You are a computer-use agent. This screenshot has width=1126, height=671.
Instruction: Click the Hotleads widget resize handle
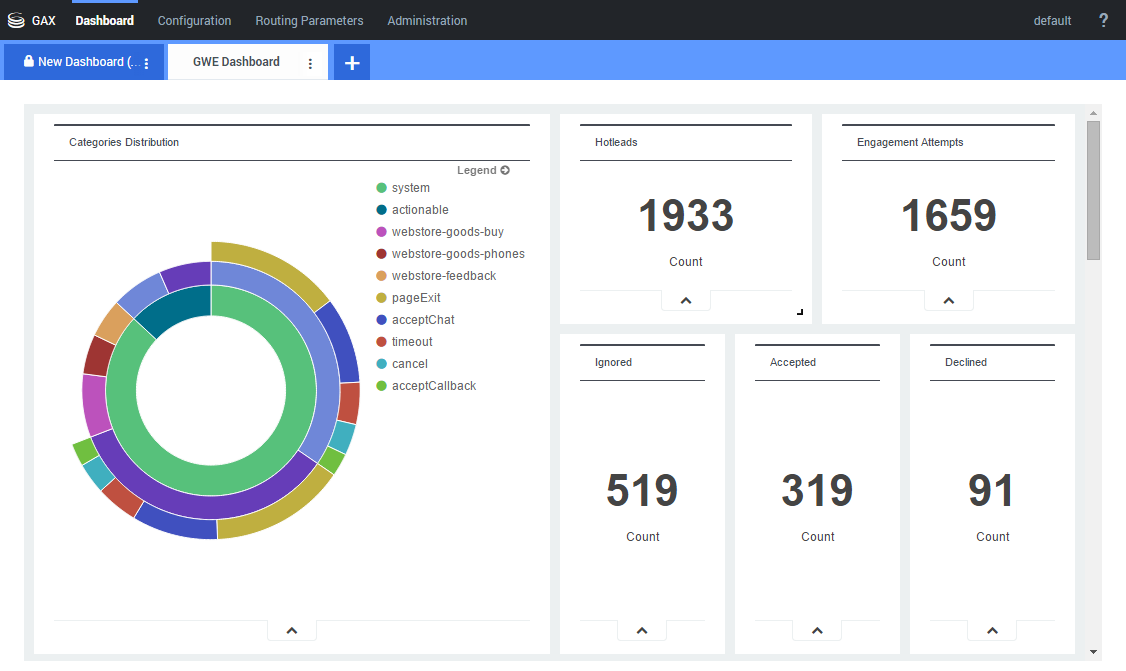pos(799,312)
